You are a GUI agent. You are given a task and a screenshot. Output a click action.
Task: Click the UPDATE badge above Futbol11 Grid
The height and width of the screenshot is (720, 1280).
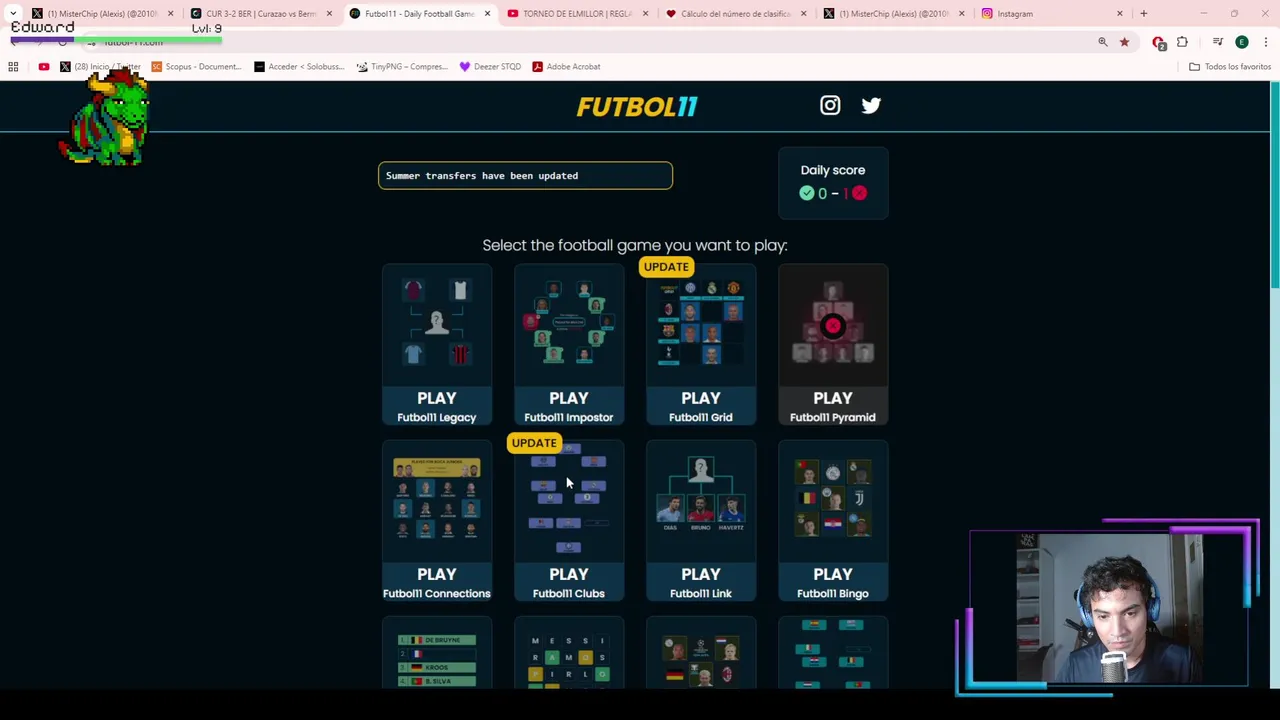tap(666, 267)
